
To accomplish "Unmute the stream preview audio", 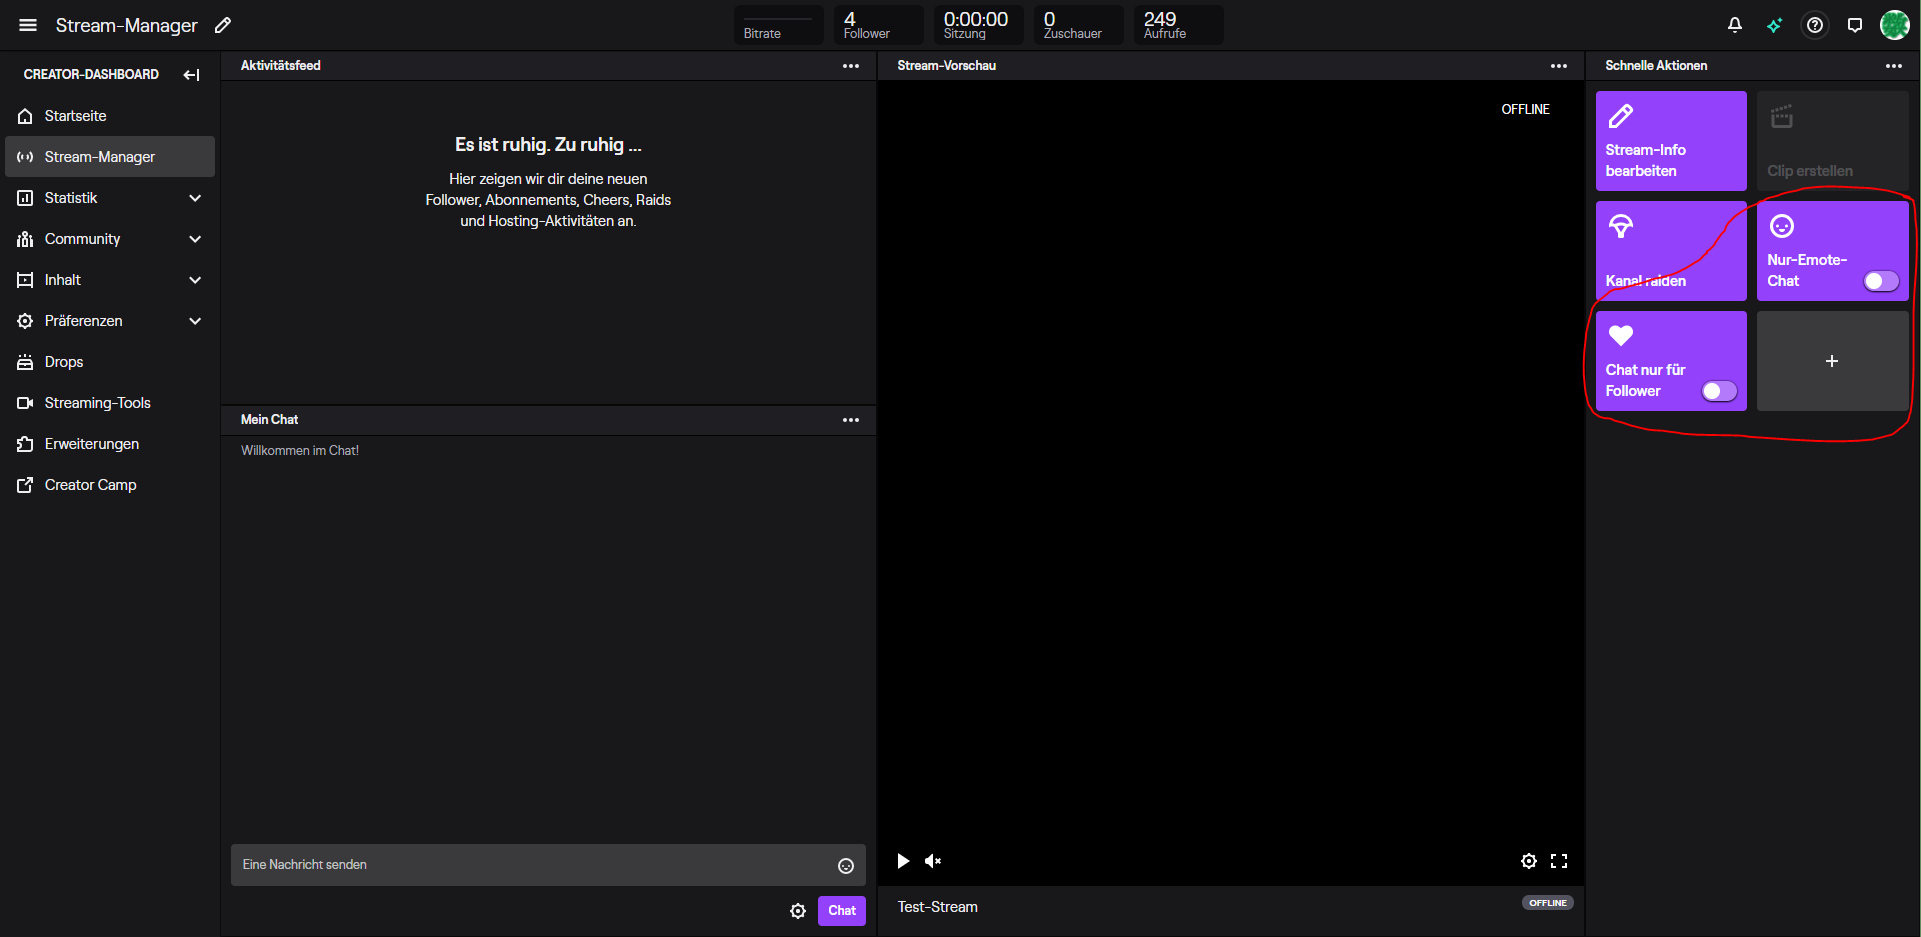I will [933, 861].
